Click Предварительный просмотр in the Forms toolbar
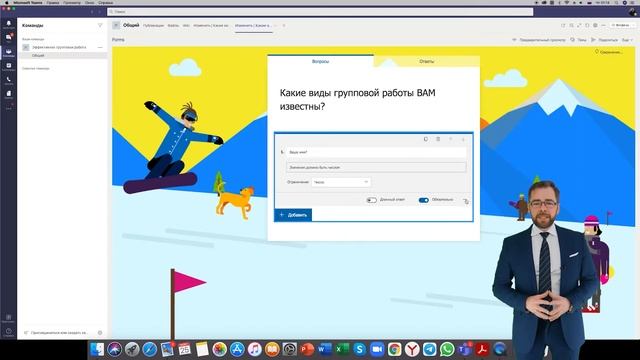The width and height of the screenshot is (640, 360). (539, 40)
